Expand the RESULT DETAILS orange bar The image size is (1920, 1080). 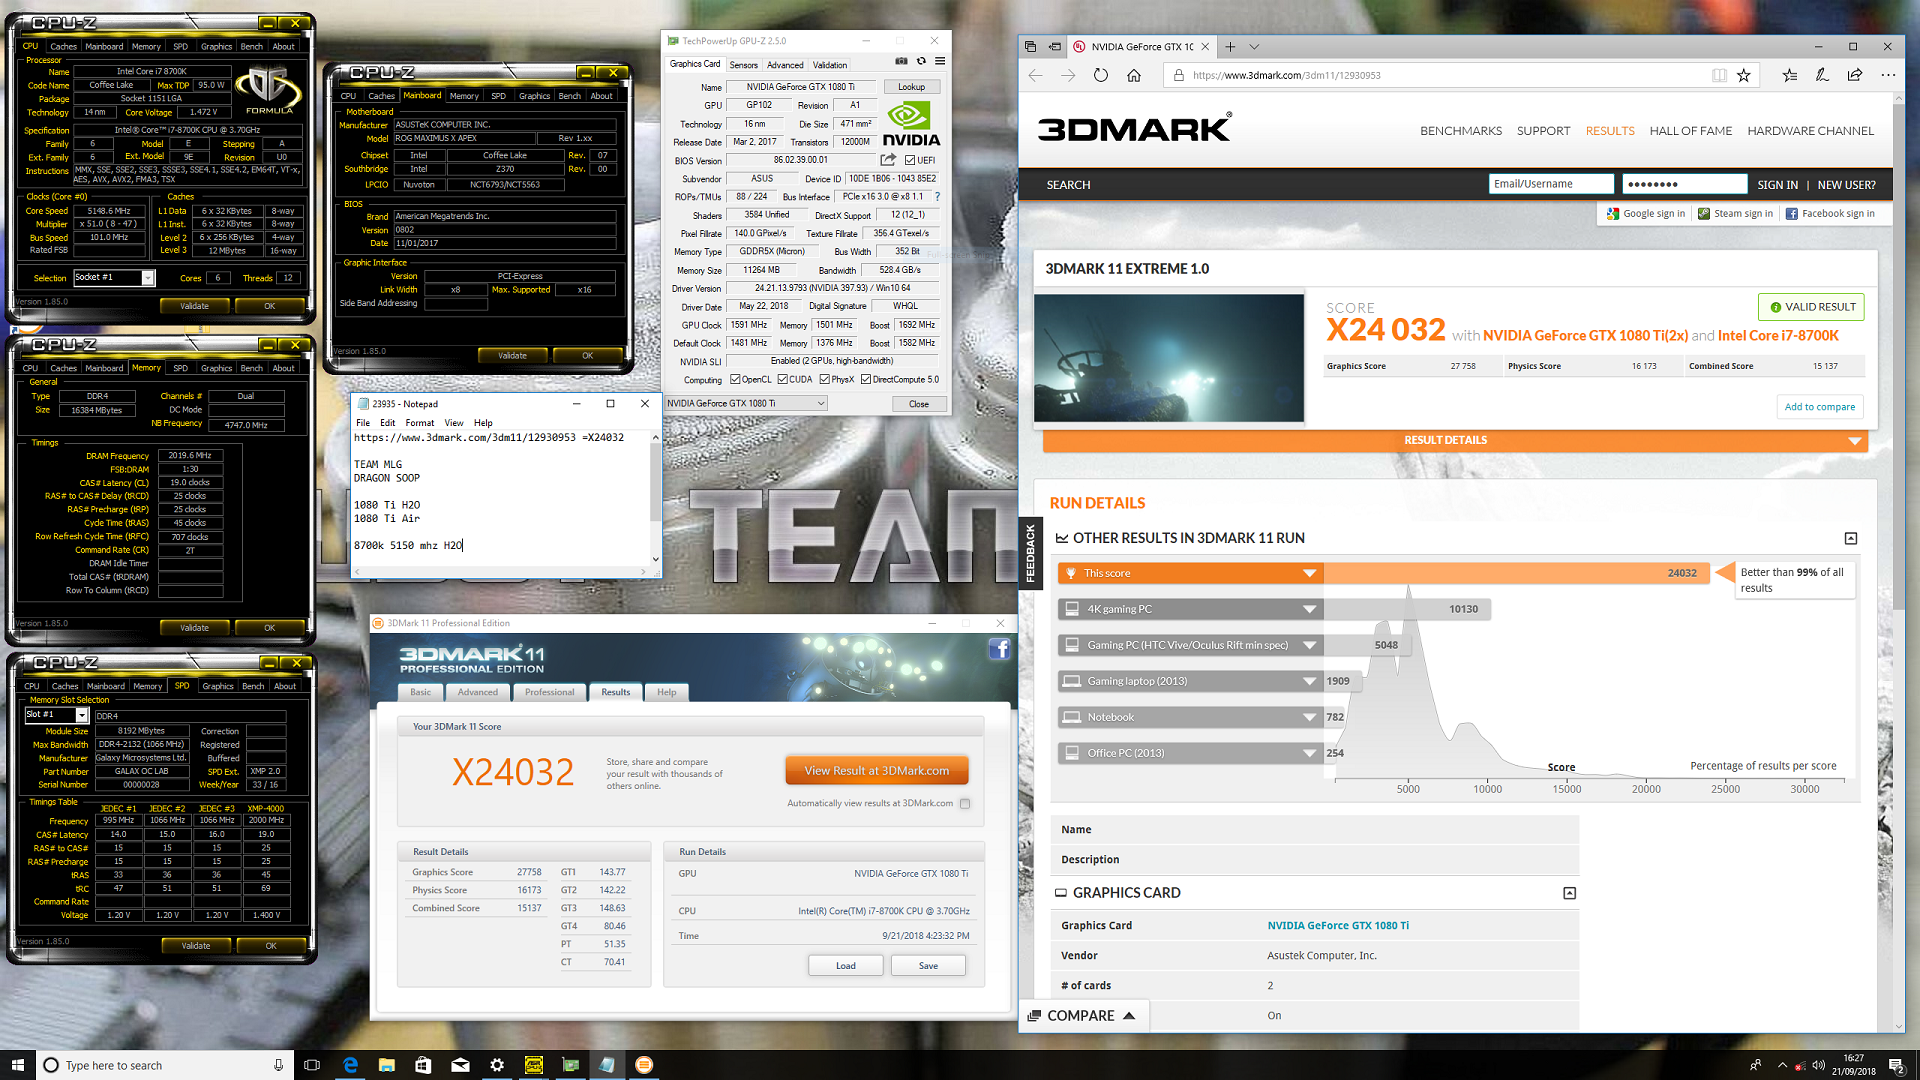click(x=1455, y=440)
